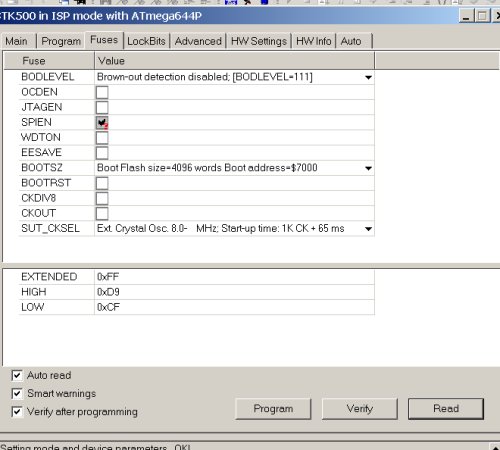Switch to the HW Info tab
Image resolution: width=500 pixels, height=450 pixels.
coord(314,41)
